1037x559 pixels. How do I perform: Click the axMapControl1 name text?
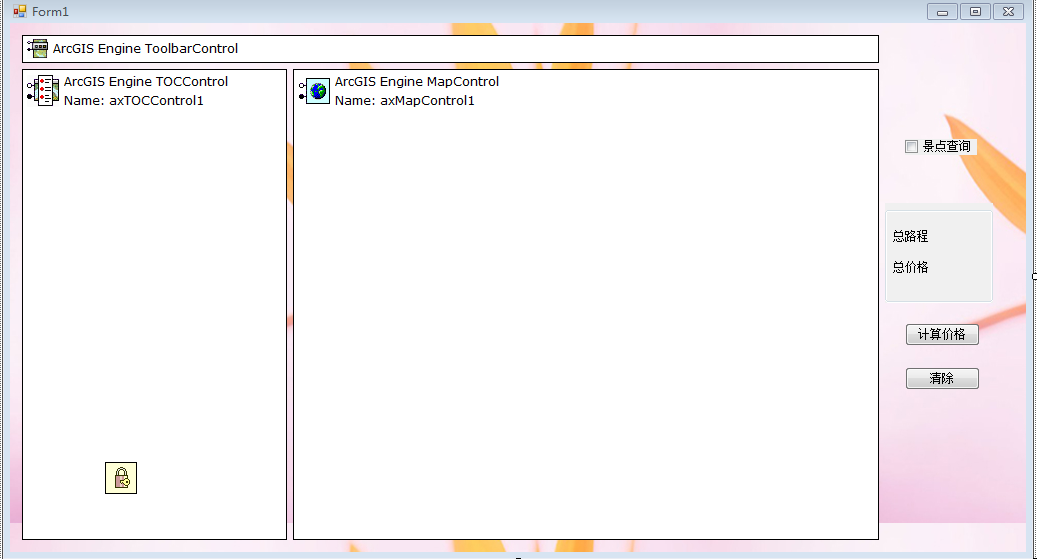click(404, 100)
